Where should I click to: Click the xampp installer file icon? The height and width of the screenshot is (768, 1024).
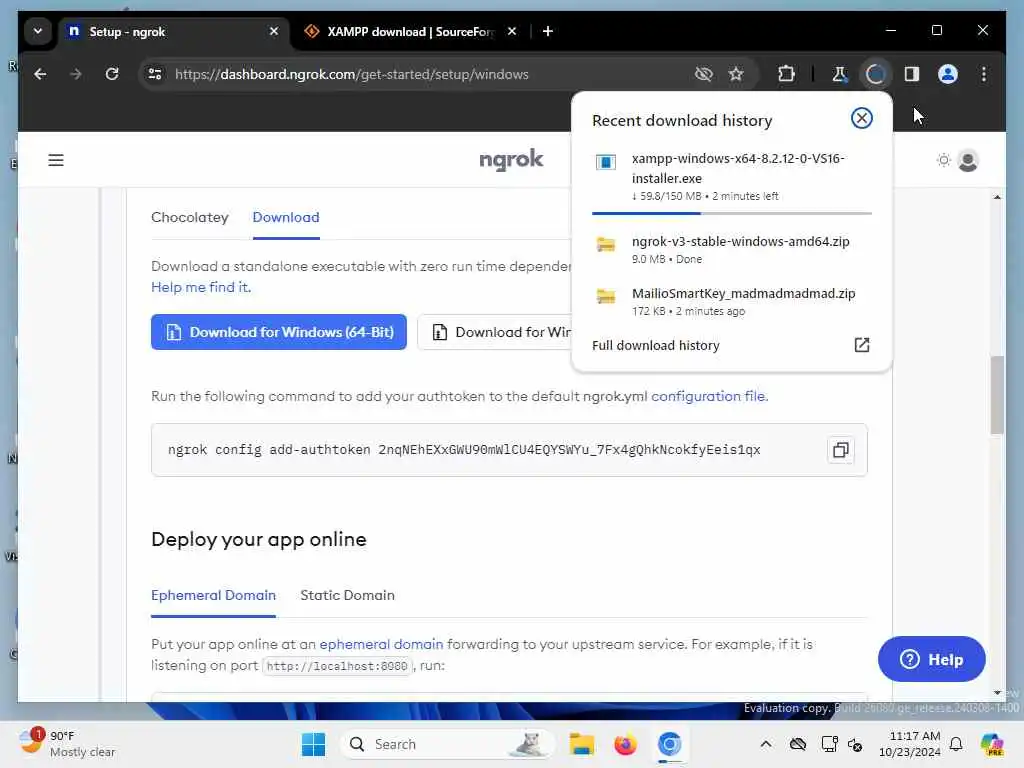605,162
